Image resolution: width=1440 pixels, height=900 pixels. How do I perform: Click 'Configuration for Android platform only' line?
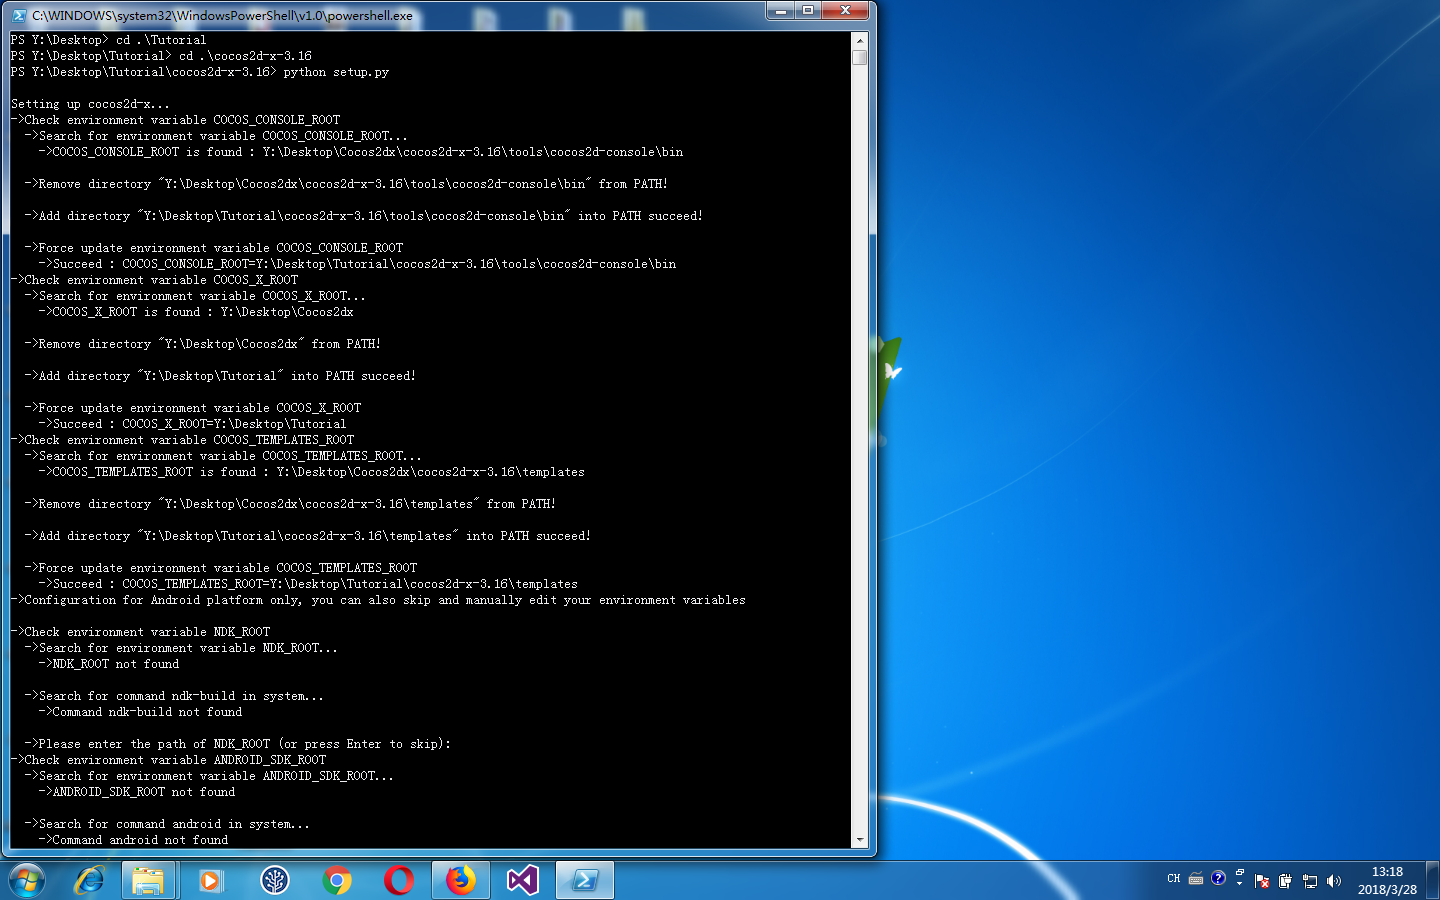[x=378, y=600]
